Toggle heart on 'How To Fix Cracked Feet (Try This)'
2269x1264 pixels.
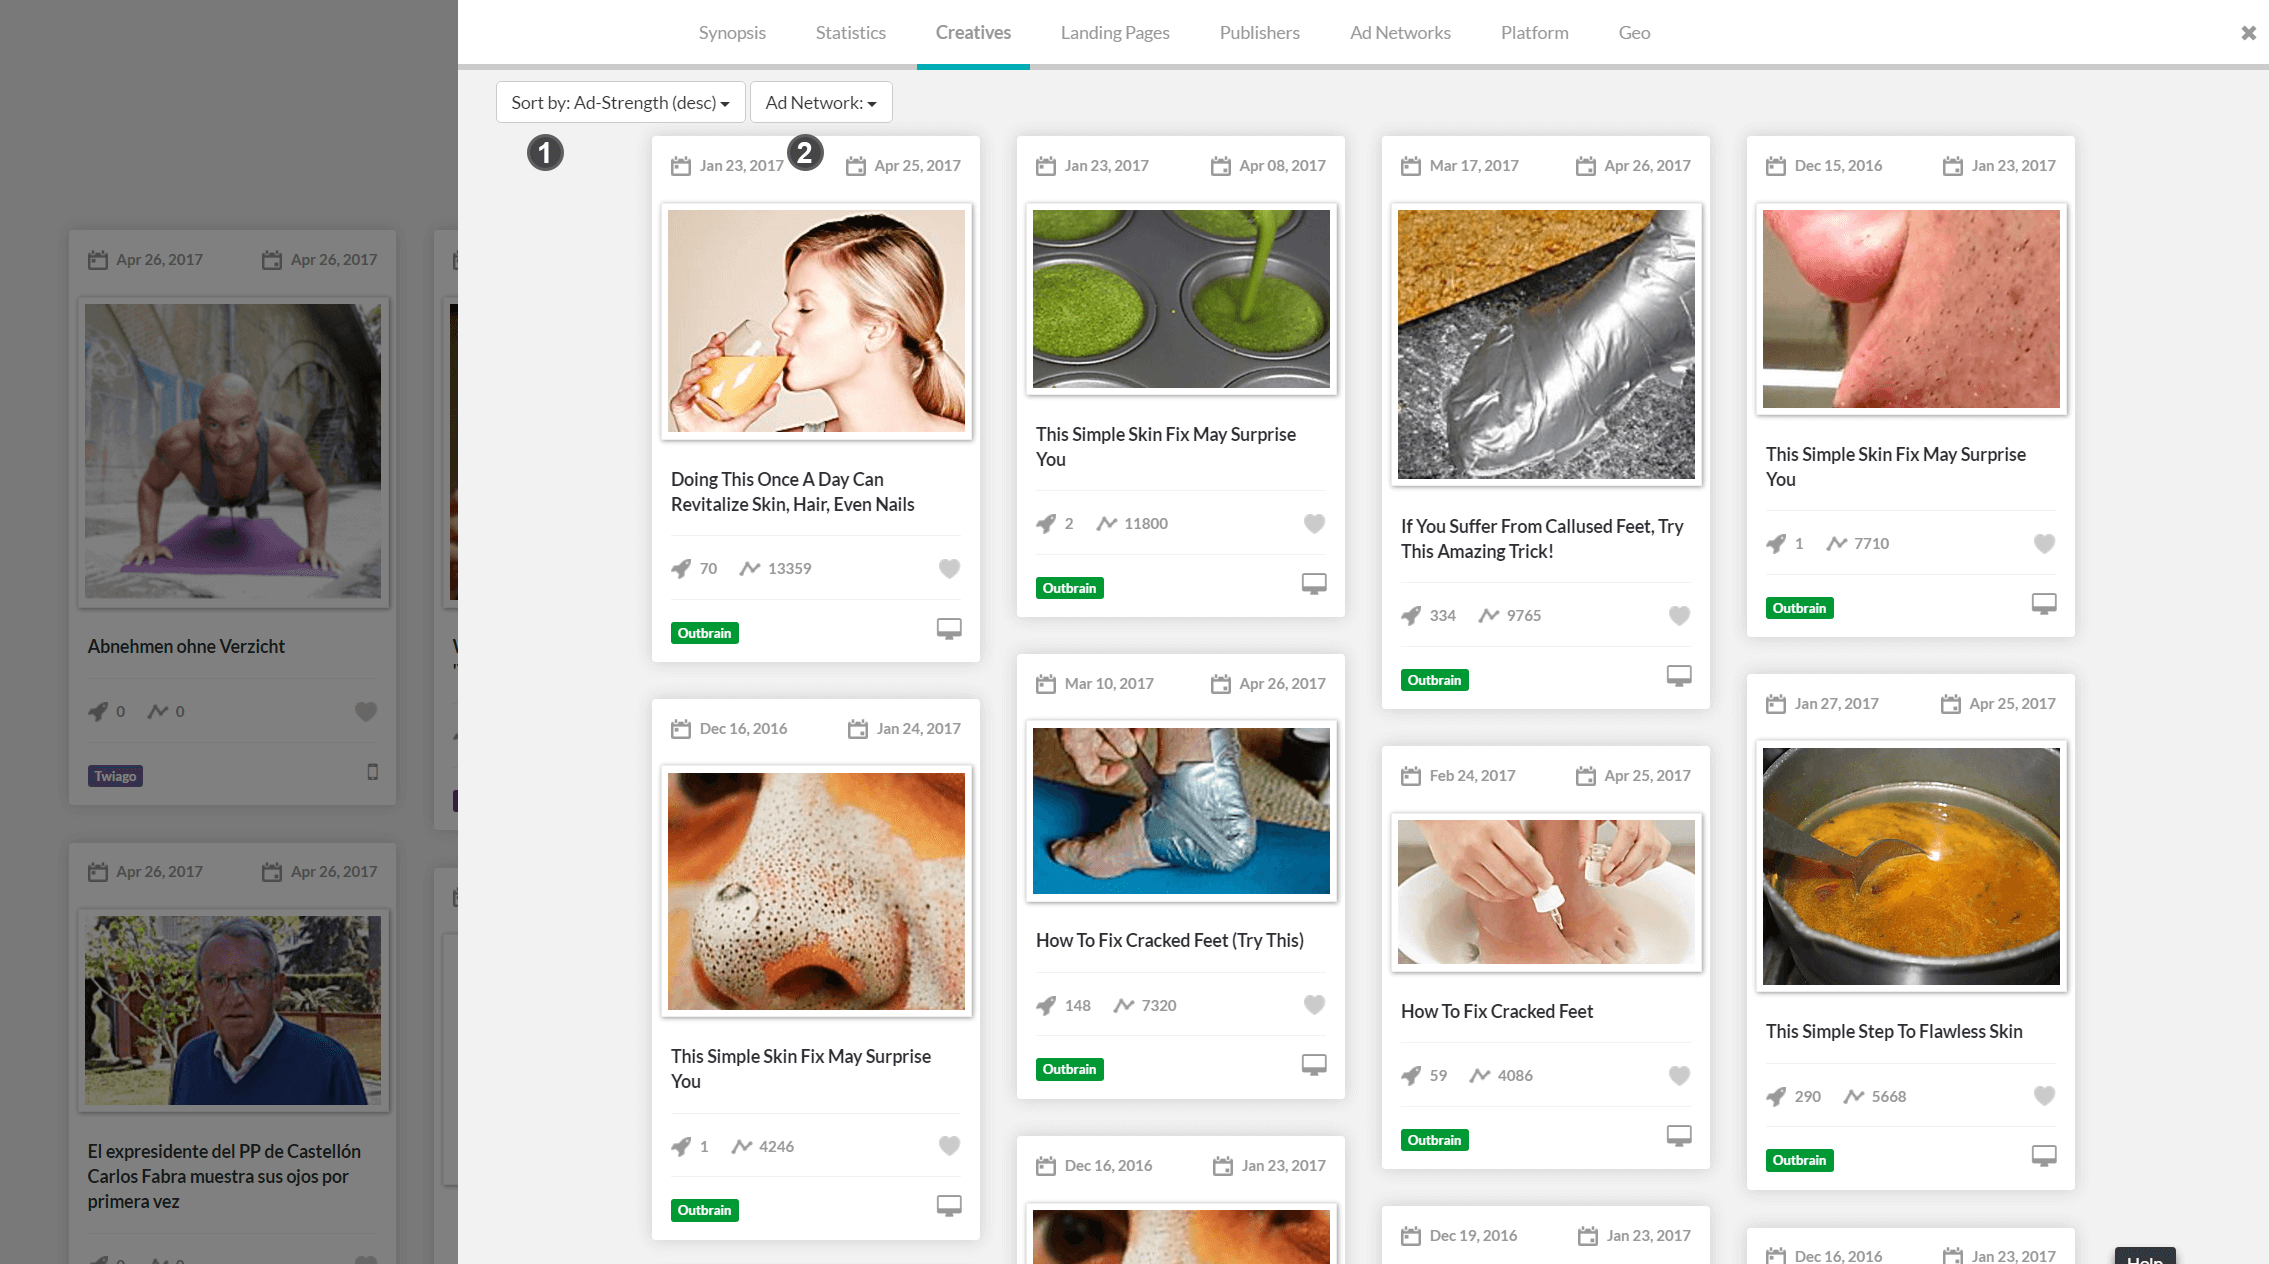1314,1004
